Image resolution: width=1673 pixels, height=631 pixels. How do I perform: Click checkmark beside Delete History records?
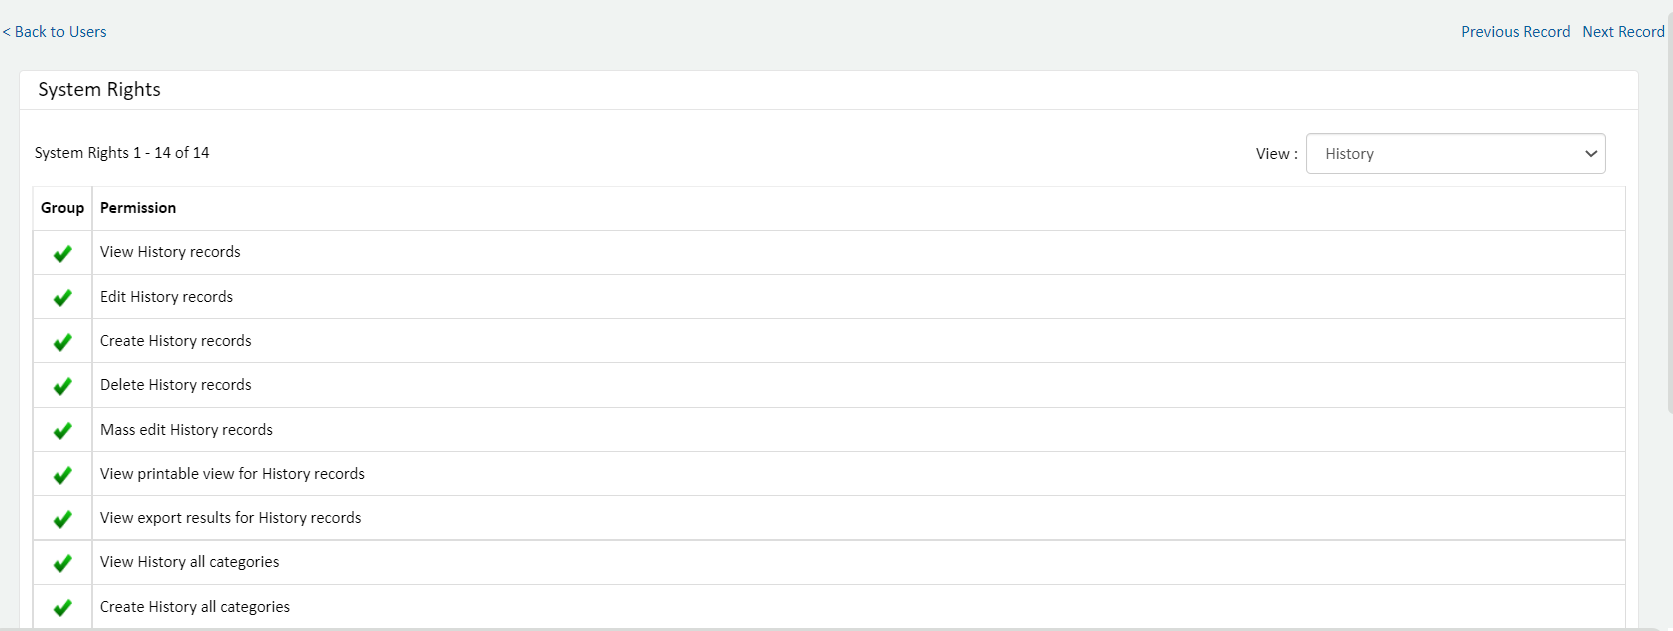pos(62,386)
